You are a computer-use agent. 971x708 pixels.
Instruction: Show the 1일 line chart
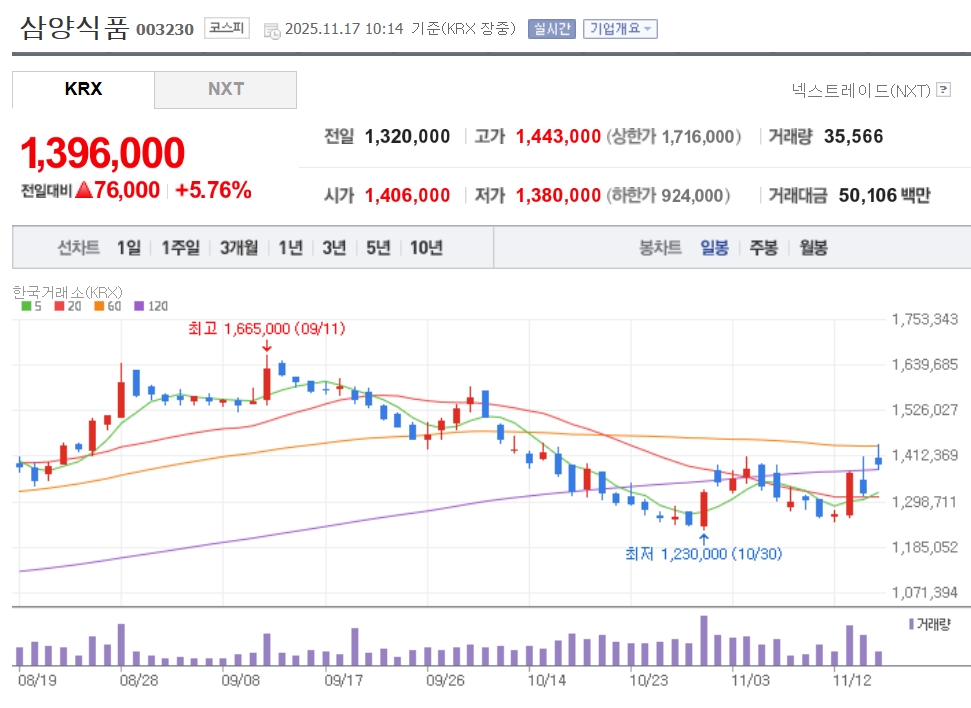(129, 248)
